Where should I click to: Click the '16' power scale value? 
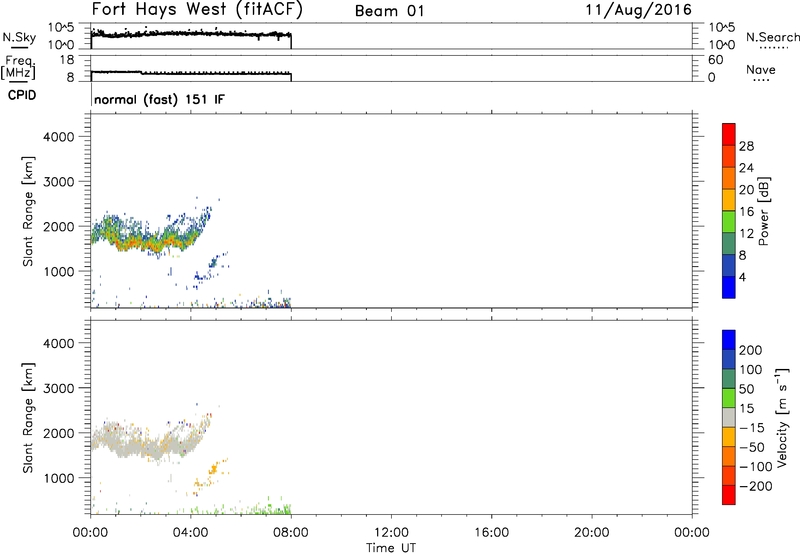pos(746,212)
